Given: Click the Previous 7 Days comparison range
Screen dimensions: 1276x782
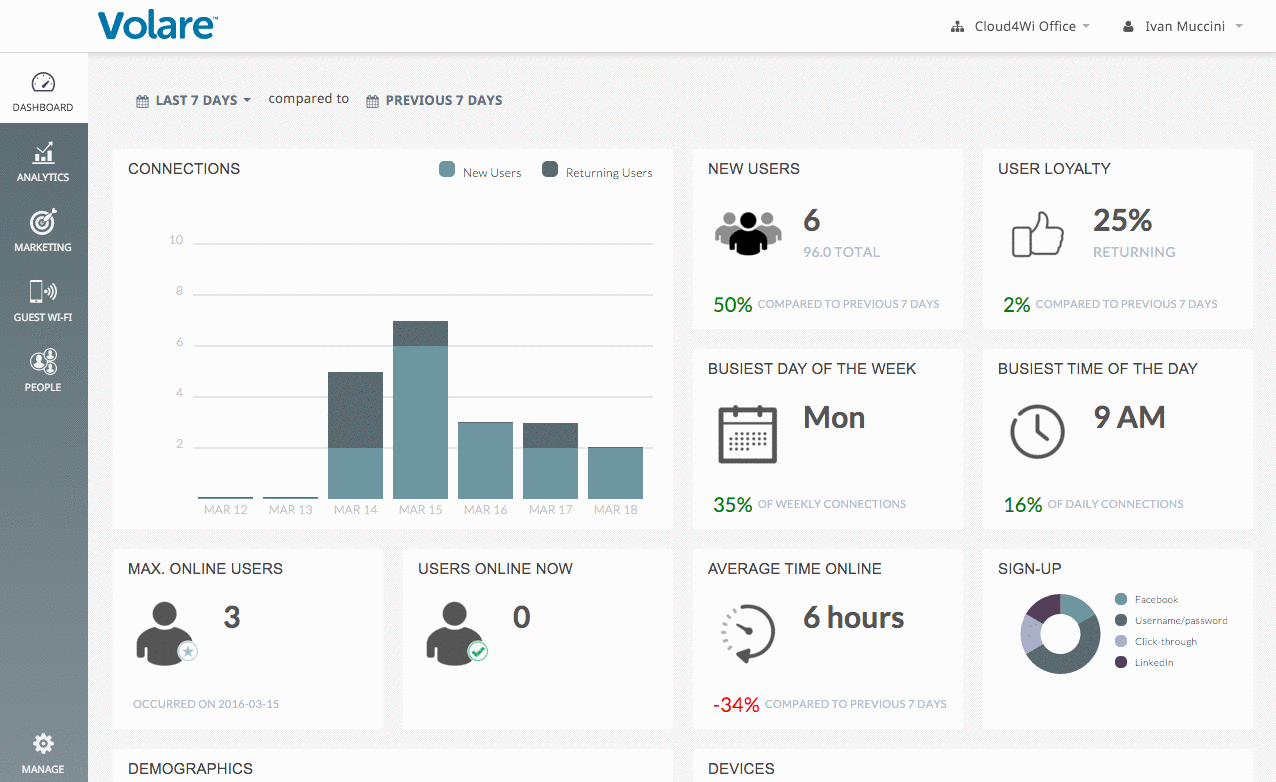Looking at the screenshot, I should (x=434, y=100).
